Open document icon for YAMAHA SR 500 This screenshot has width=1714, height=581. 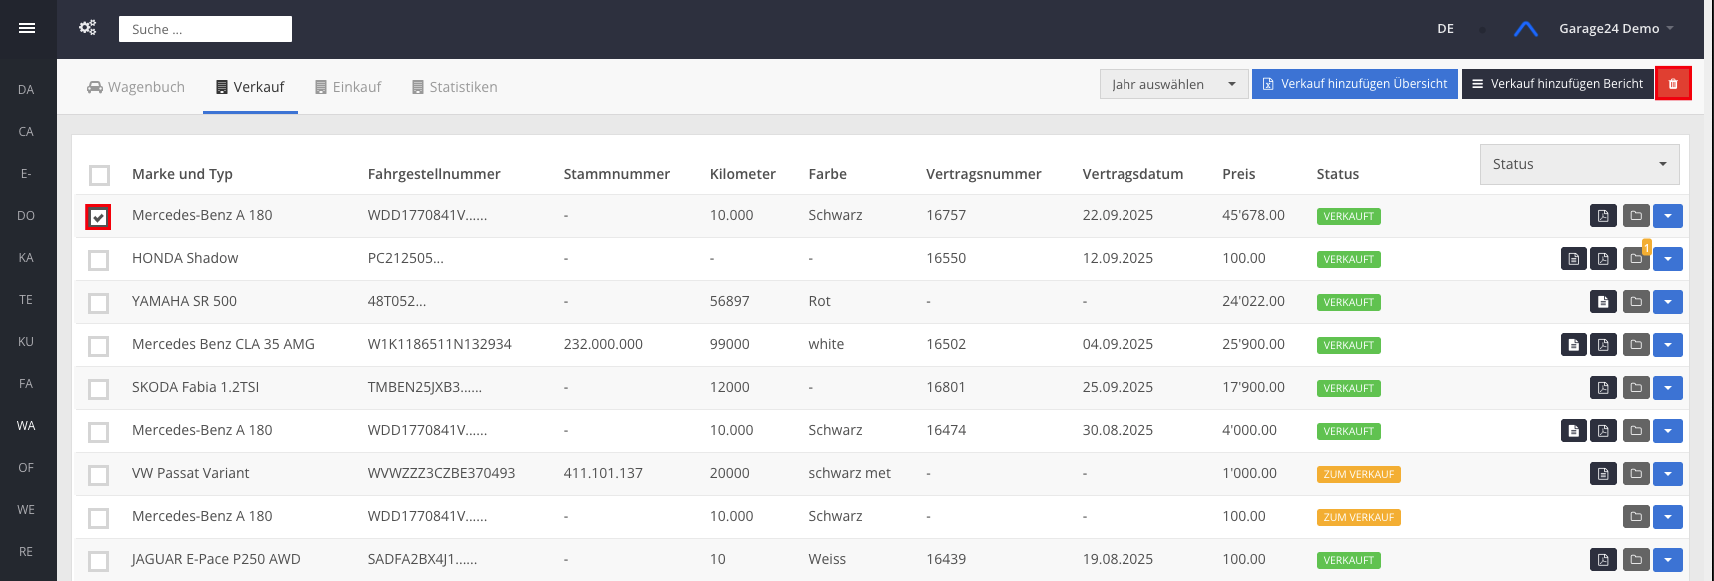pos(1603,302)
